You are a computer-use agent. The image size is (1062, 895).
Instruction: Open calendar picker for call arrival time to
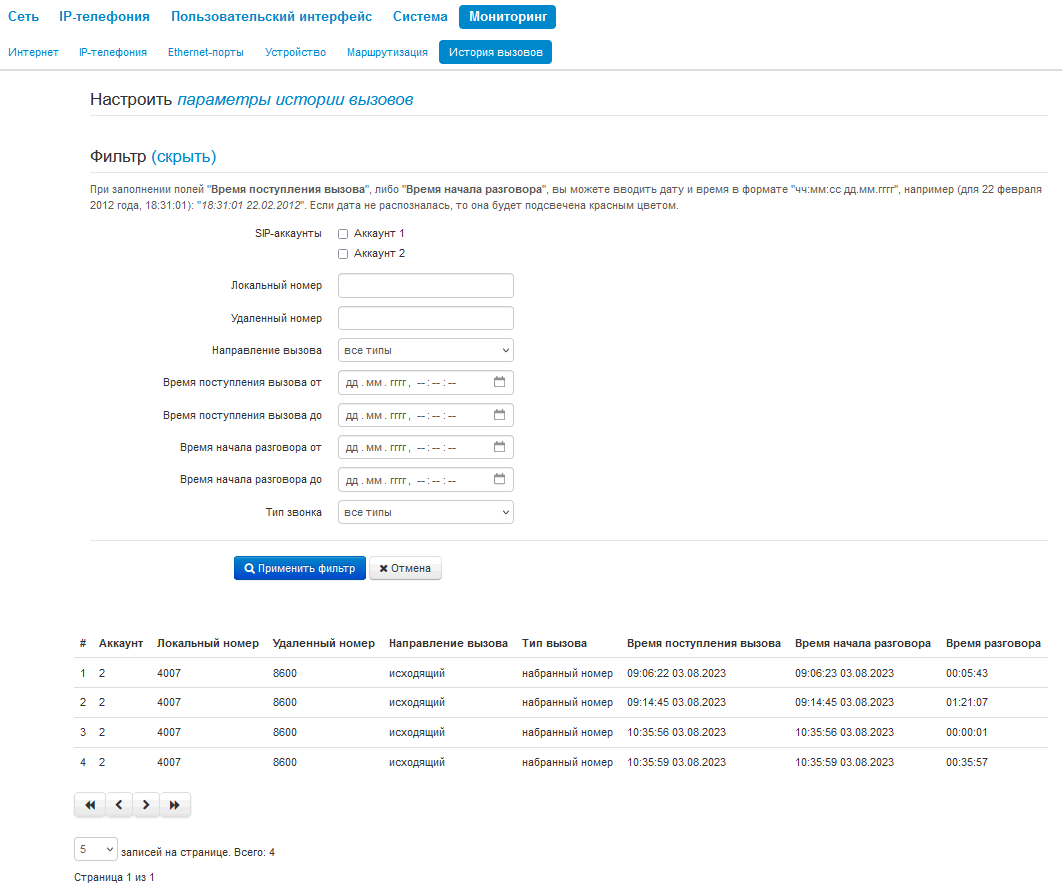[x=499, y=415]
